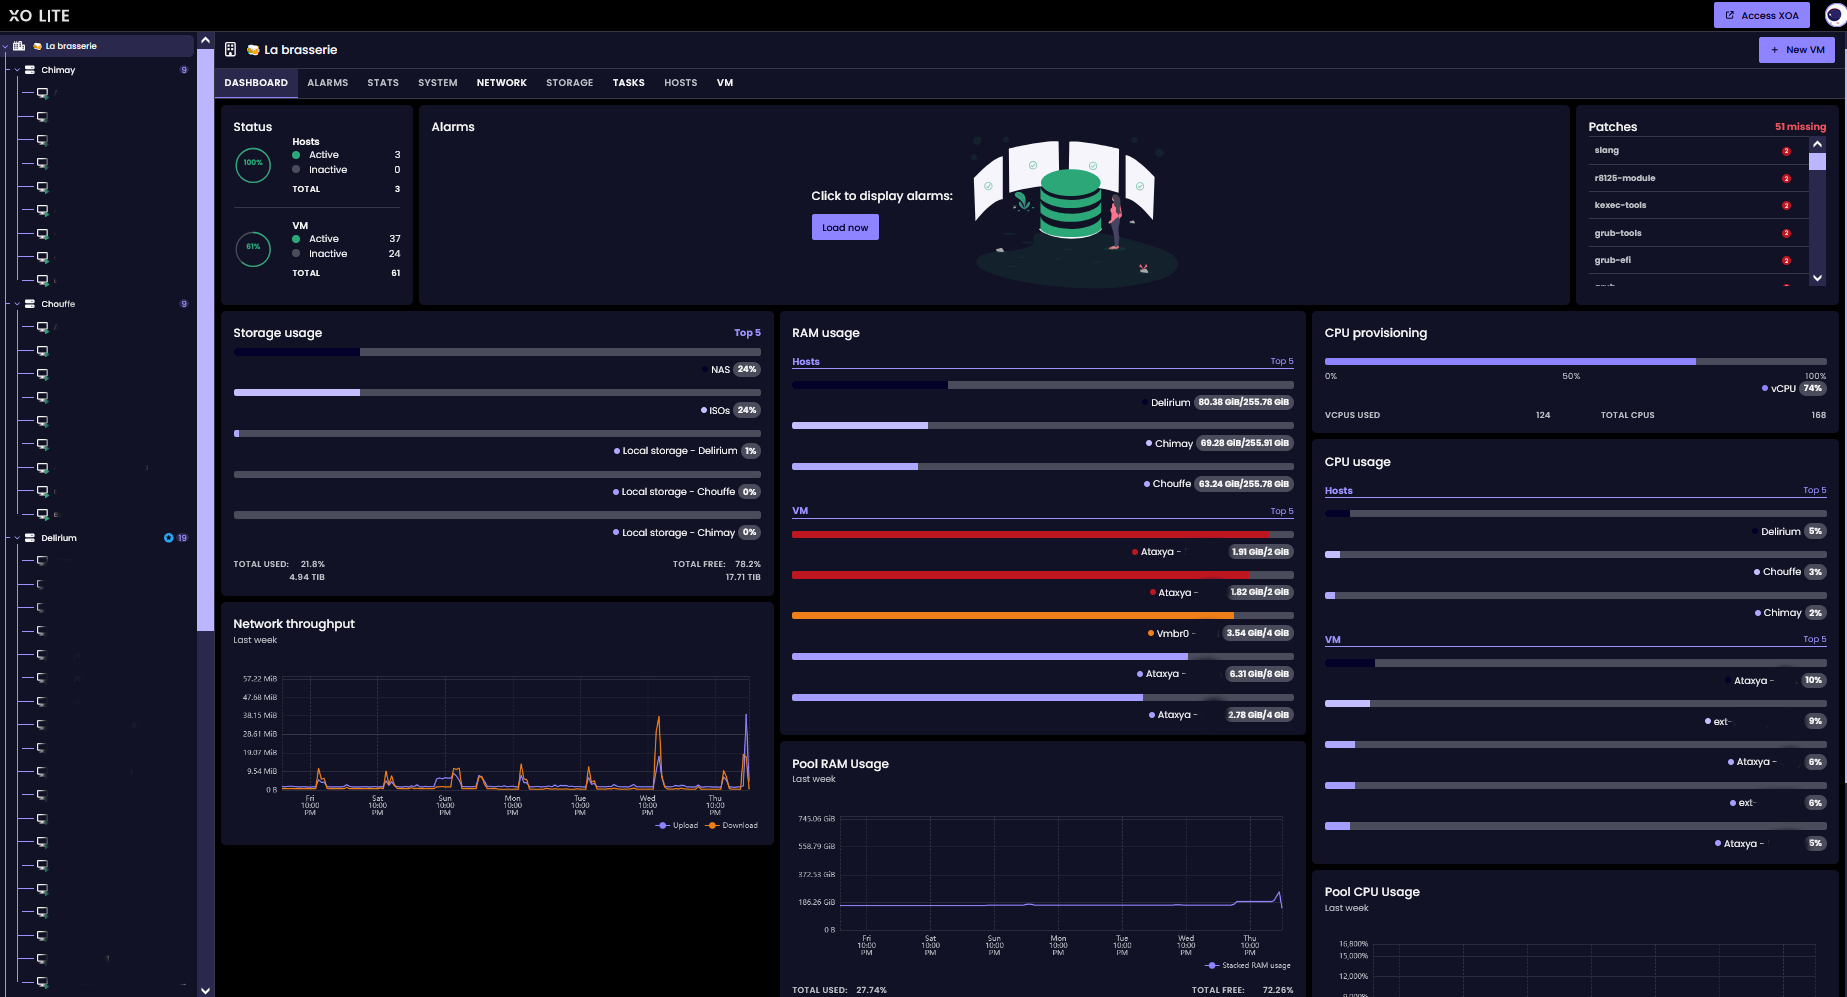1847x997 pixels.
Task: Click the Delirium VM count badge 19
Action: (x=183, y=538)
